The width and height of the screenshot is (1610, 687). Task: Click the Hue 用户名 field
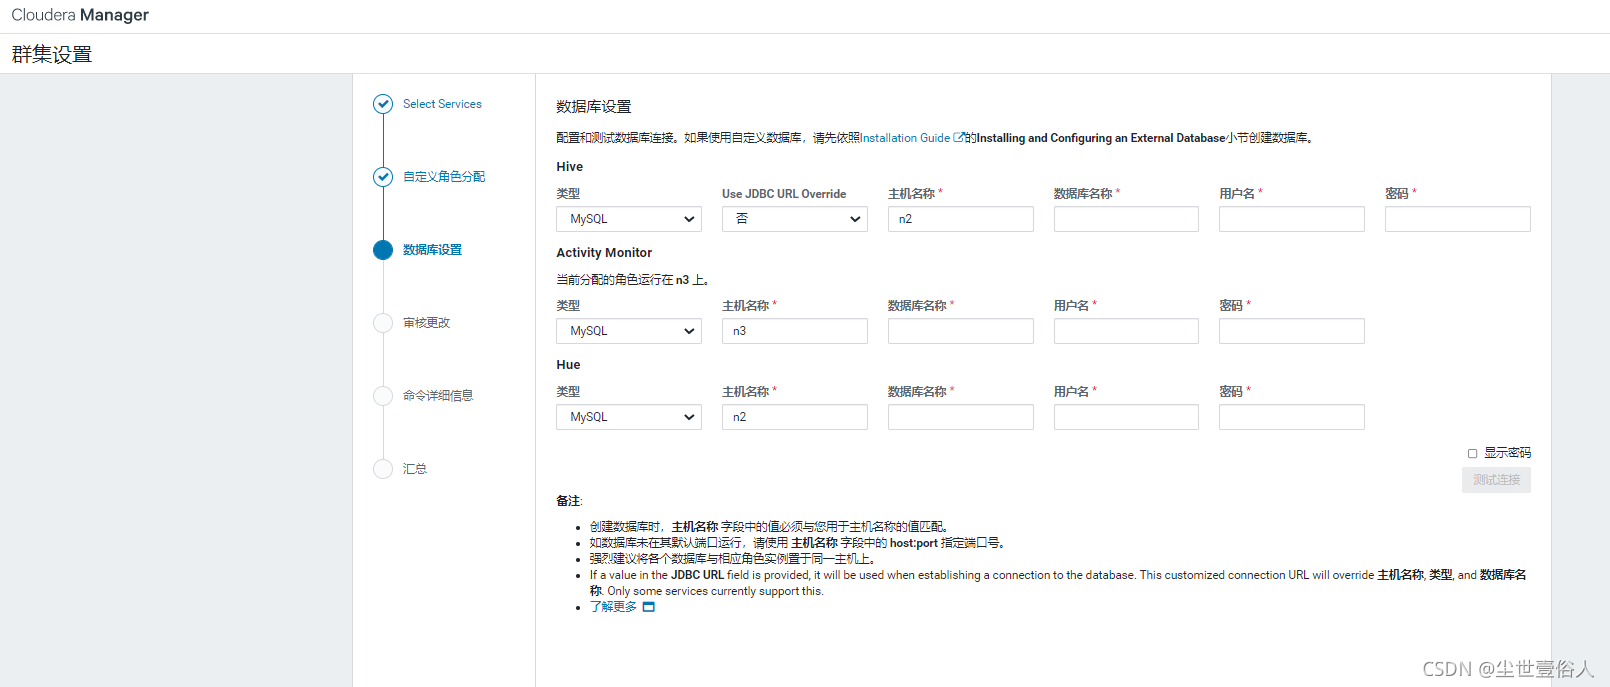point(1126,417)
